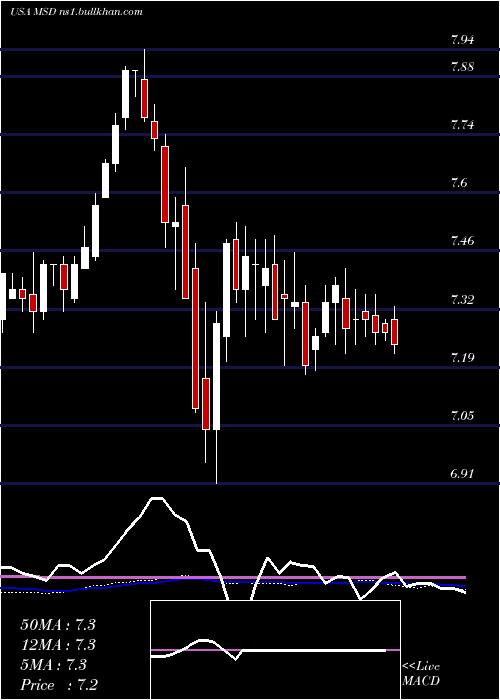
Task: Click the candle with highest wick near 7.94
Action: pos(144,85)
